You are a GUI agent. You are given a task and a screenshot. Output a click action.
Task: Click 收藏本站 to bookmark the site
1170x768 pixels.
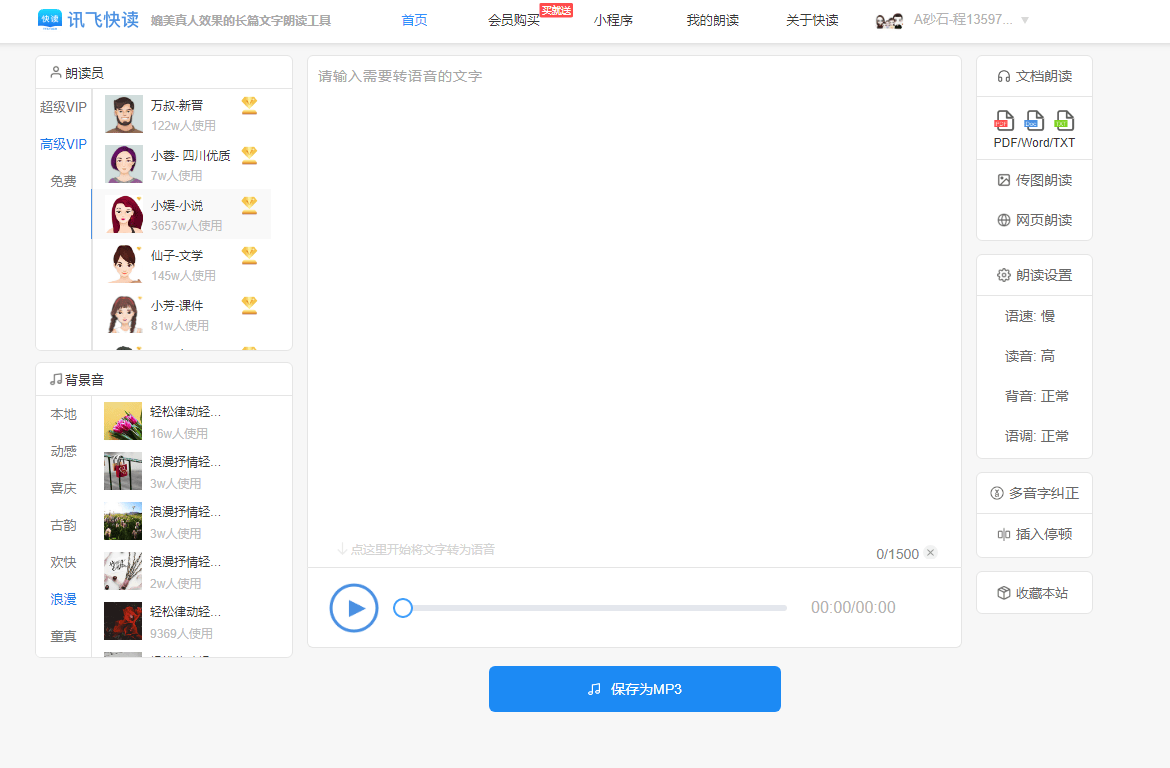pyautogui.click(x=1034, y=592)
